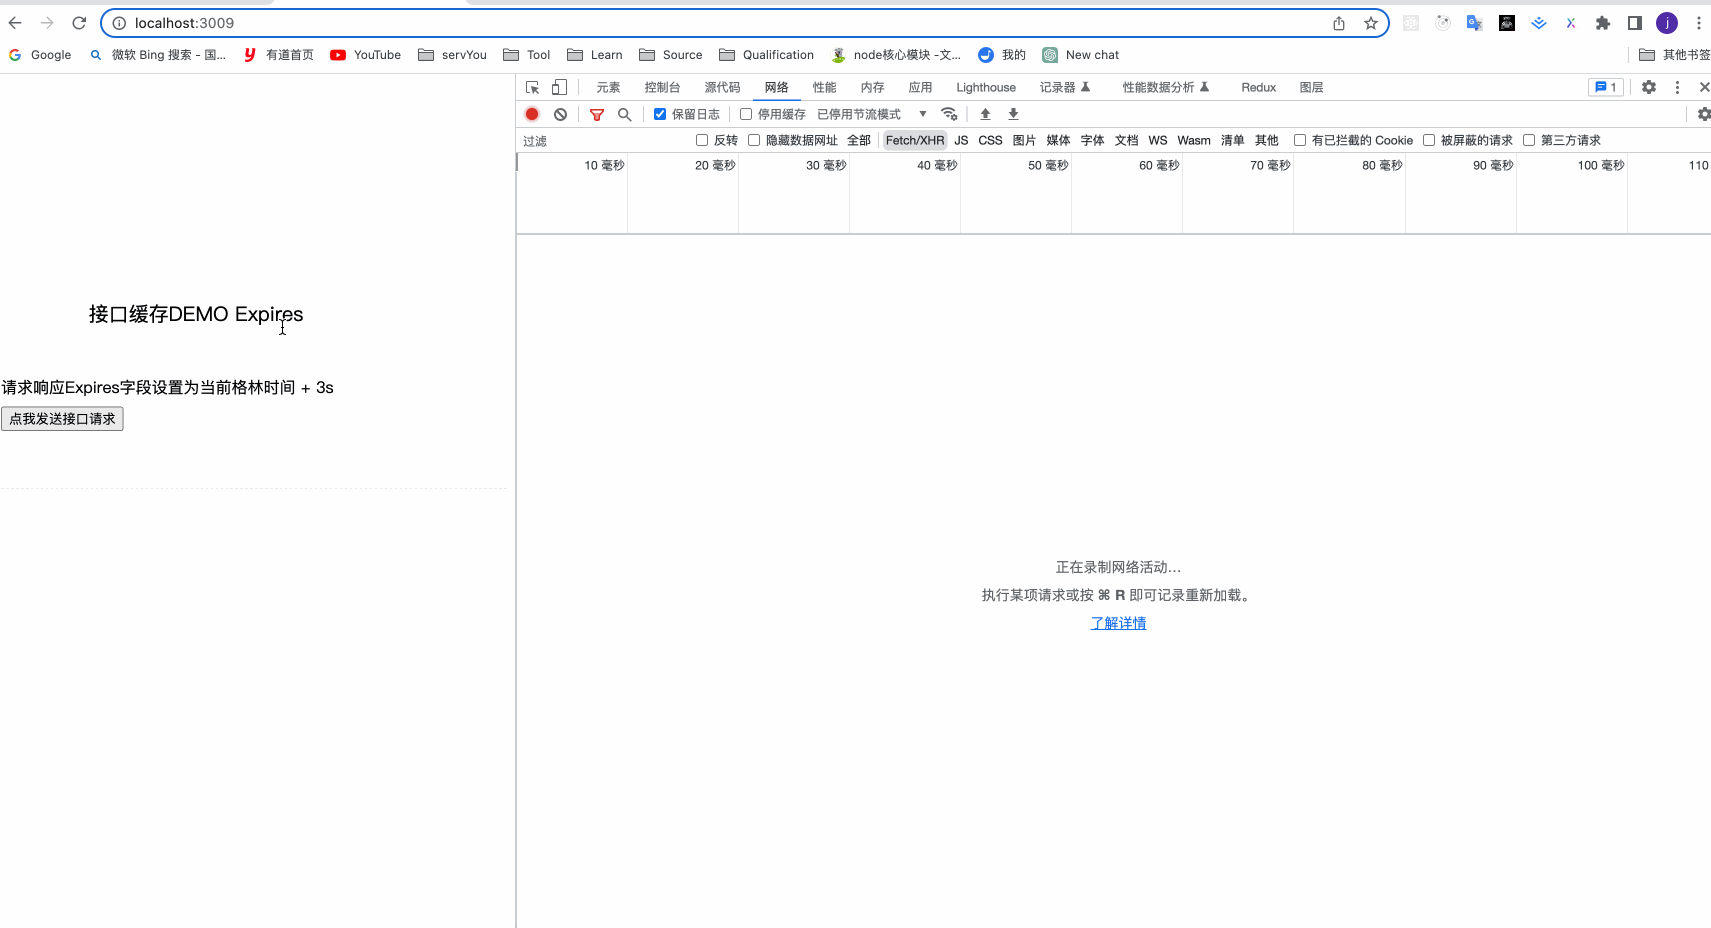This screenshot has height=928, width=1711.
Task: Filter requests by CSS type
Action: 990,140
